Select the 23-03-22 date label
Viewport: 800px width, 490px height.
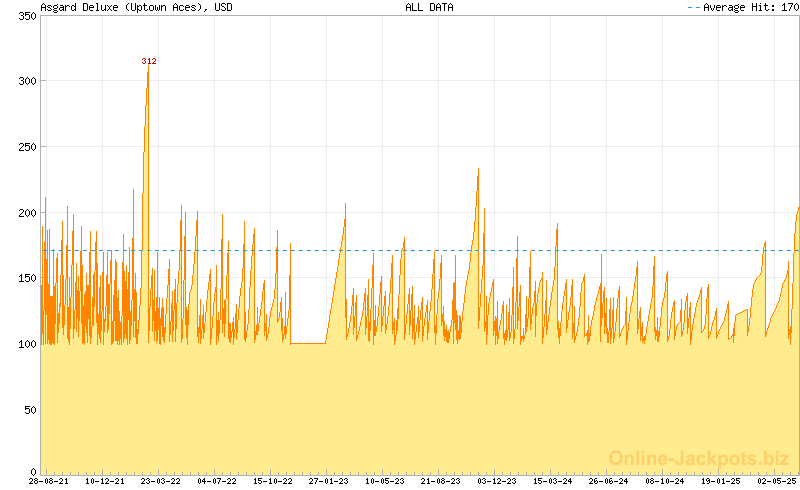tap(161, 481)
